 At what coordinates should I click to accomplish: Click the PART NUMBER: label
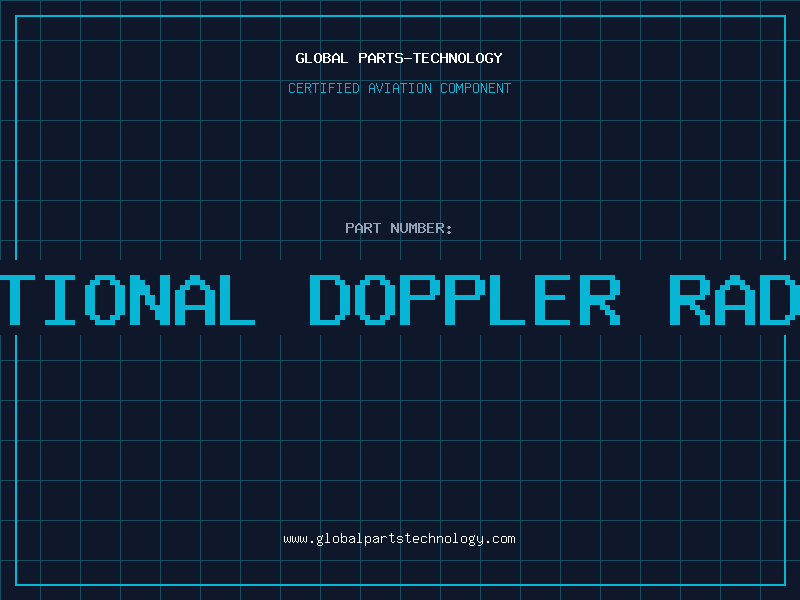(x=399, y=228)
